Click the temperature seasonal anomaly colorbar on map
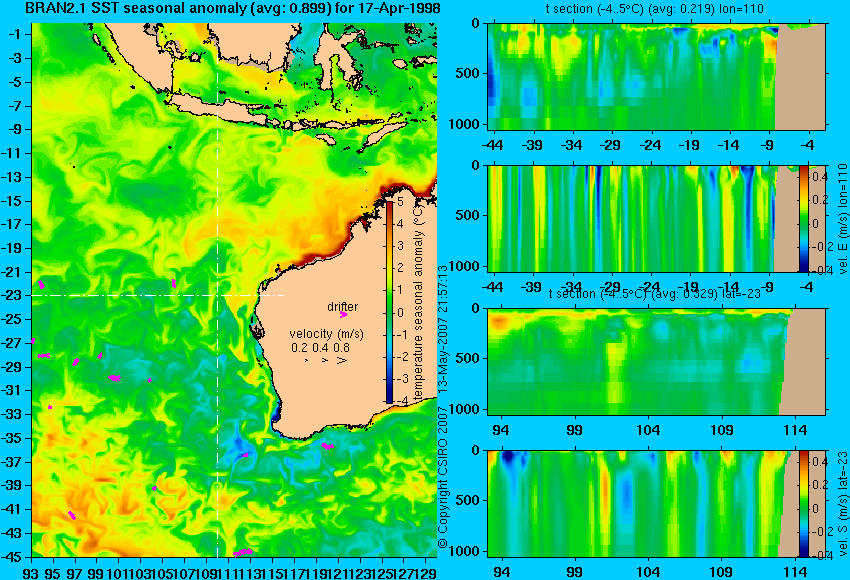Image resolution: width=850 pixels, height=580 pixels. [x=390, y=301]
